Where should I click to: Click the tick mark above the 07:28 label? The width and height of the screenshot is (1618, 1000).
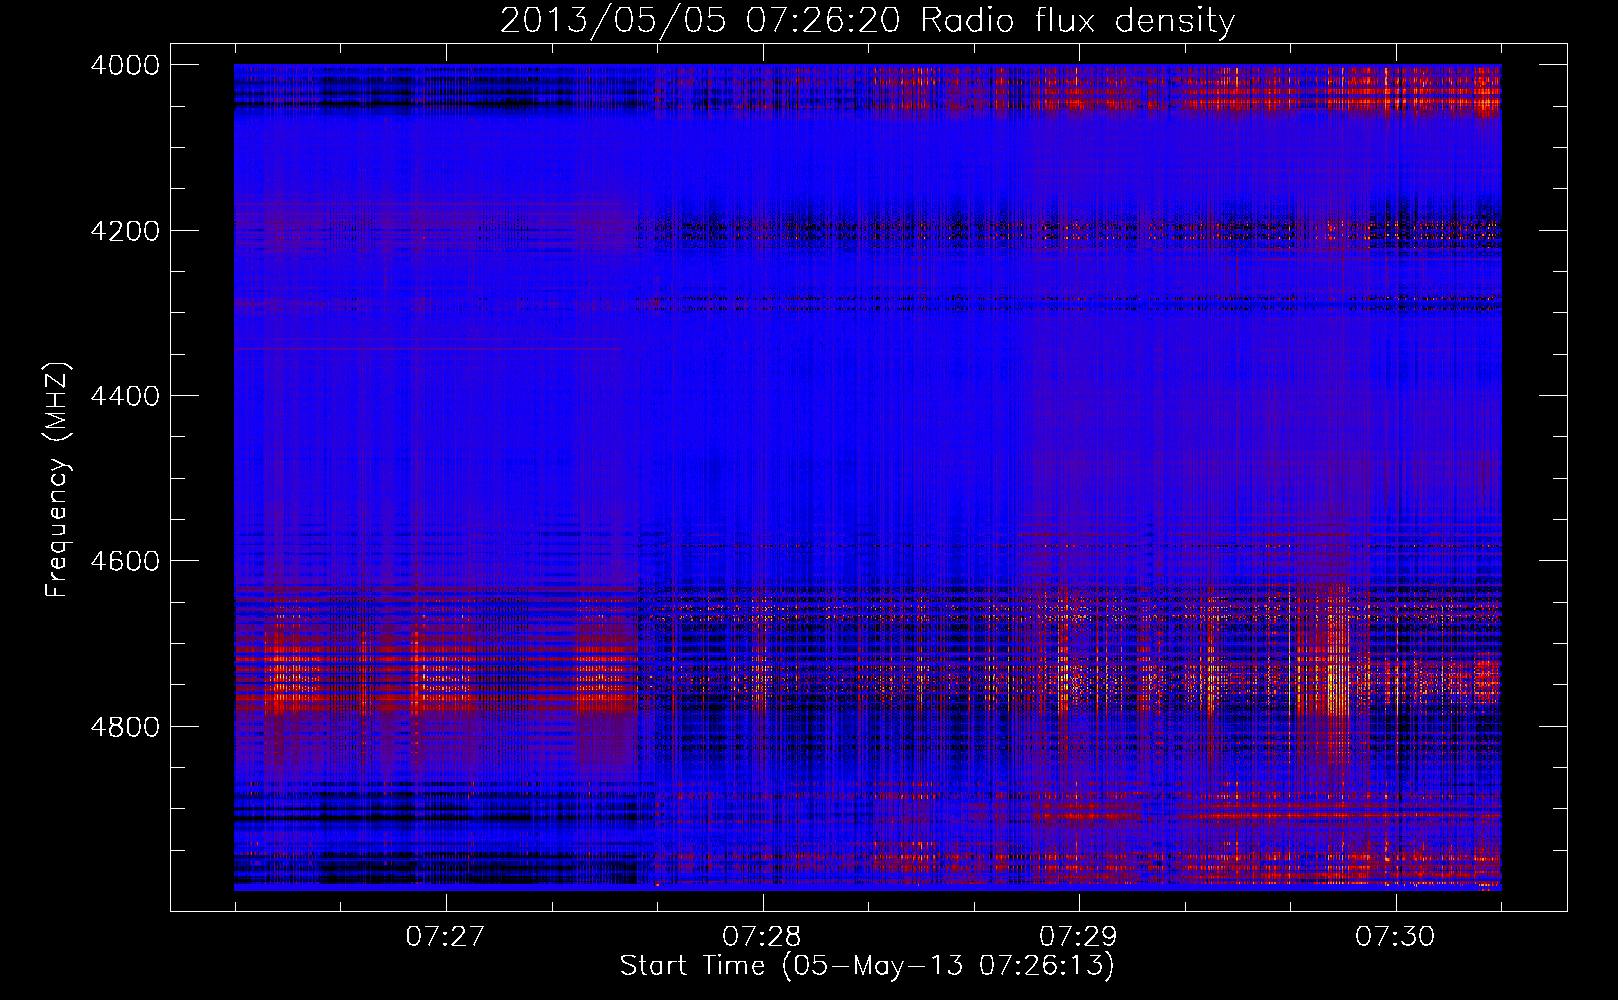point(763,902)
